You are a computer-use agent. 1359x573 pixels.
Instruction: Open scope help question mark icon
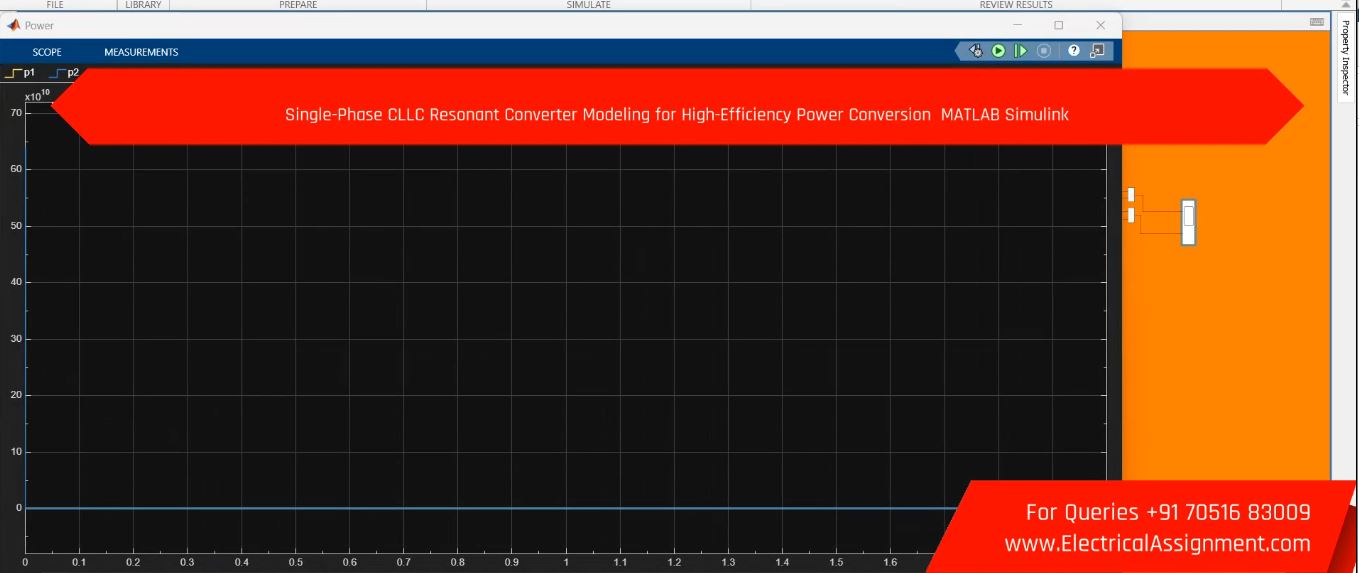point(1074,51)
